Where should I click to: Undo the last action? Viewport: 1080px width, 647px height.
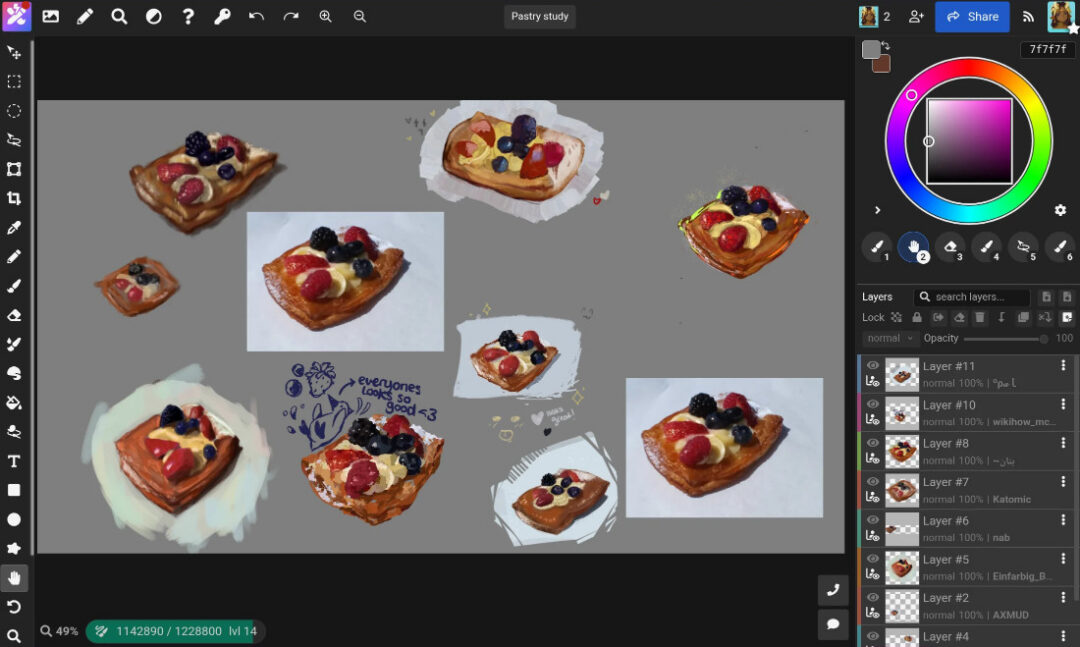[x=256, y=17]
